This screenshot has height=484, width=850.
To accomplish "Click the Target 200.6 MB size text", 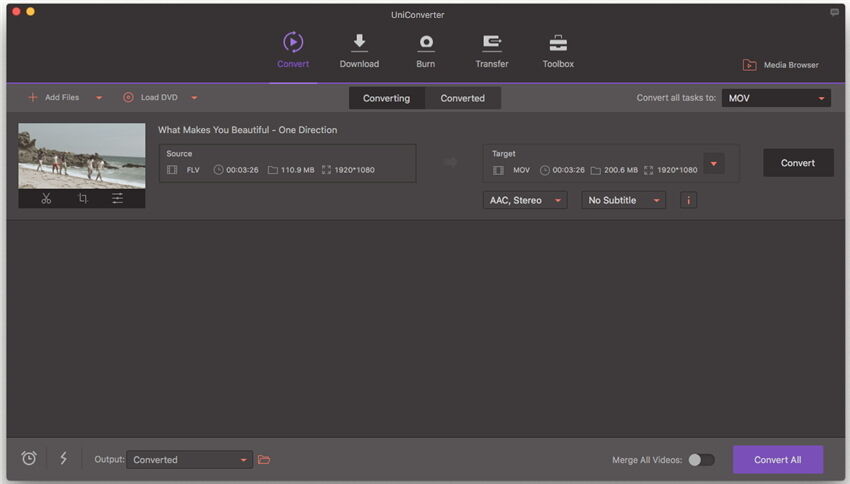I will click(621, 170).
